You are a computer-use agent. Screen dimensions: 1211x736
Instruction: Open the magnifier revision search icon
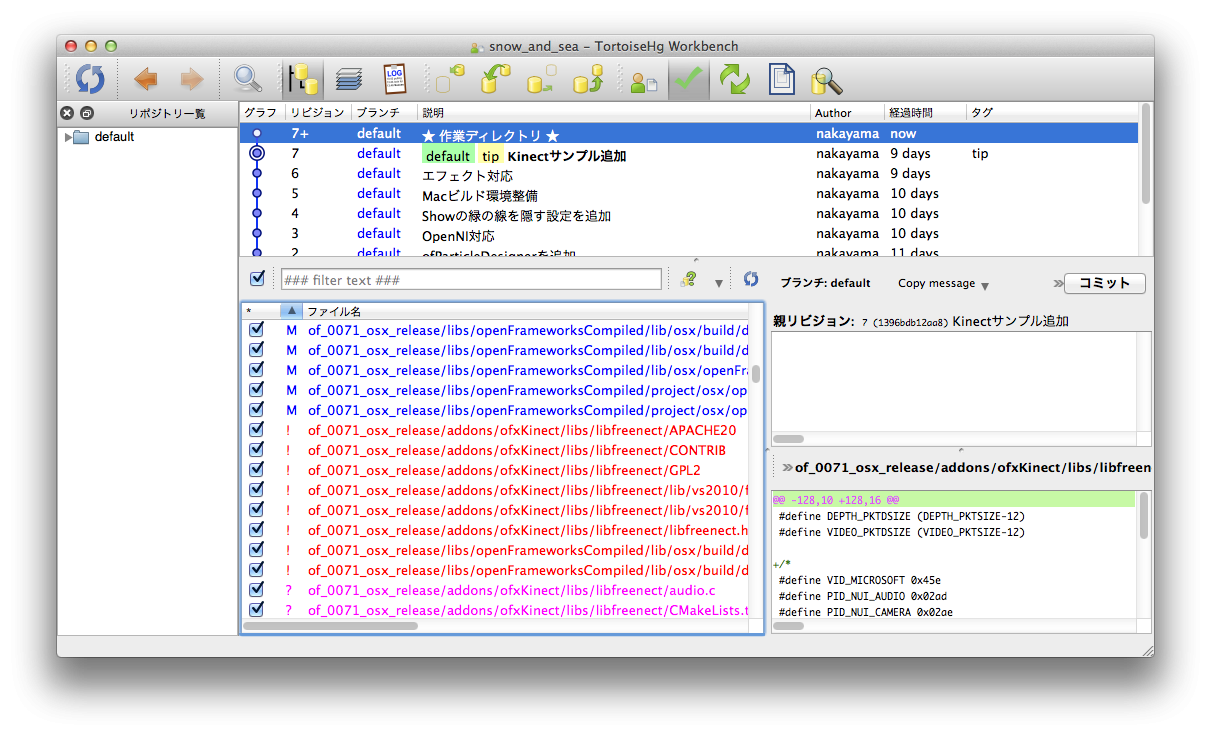coord(247,79)
